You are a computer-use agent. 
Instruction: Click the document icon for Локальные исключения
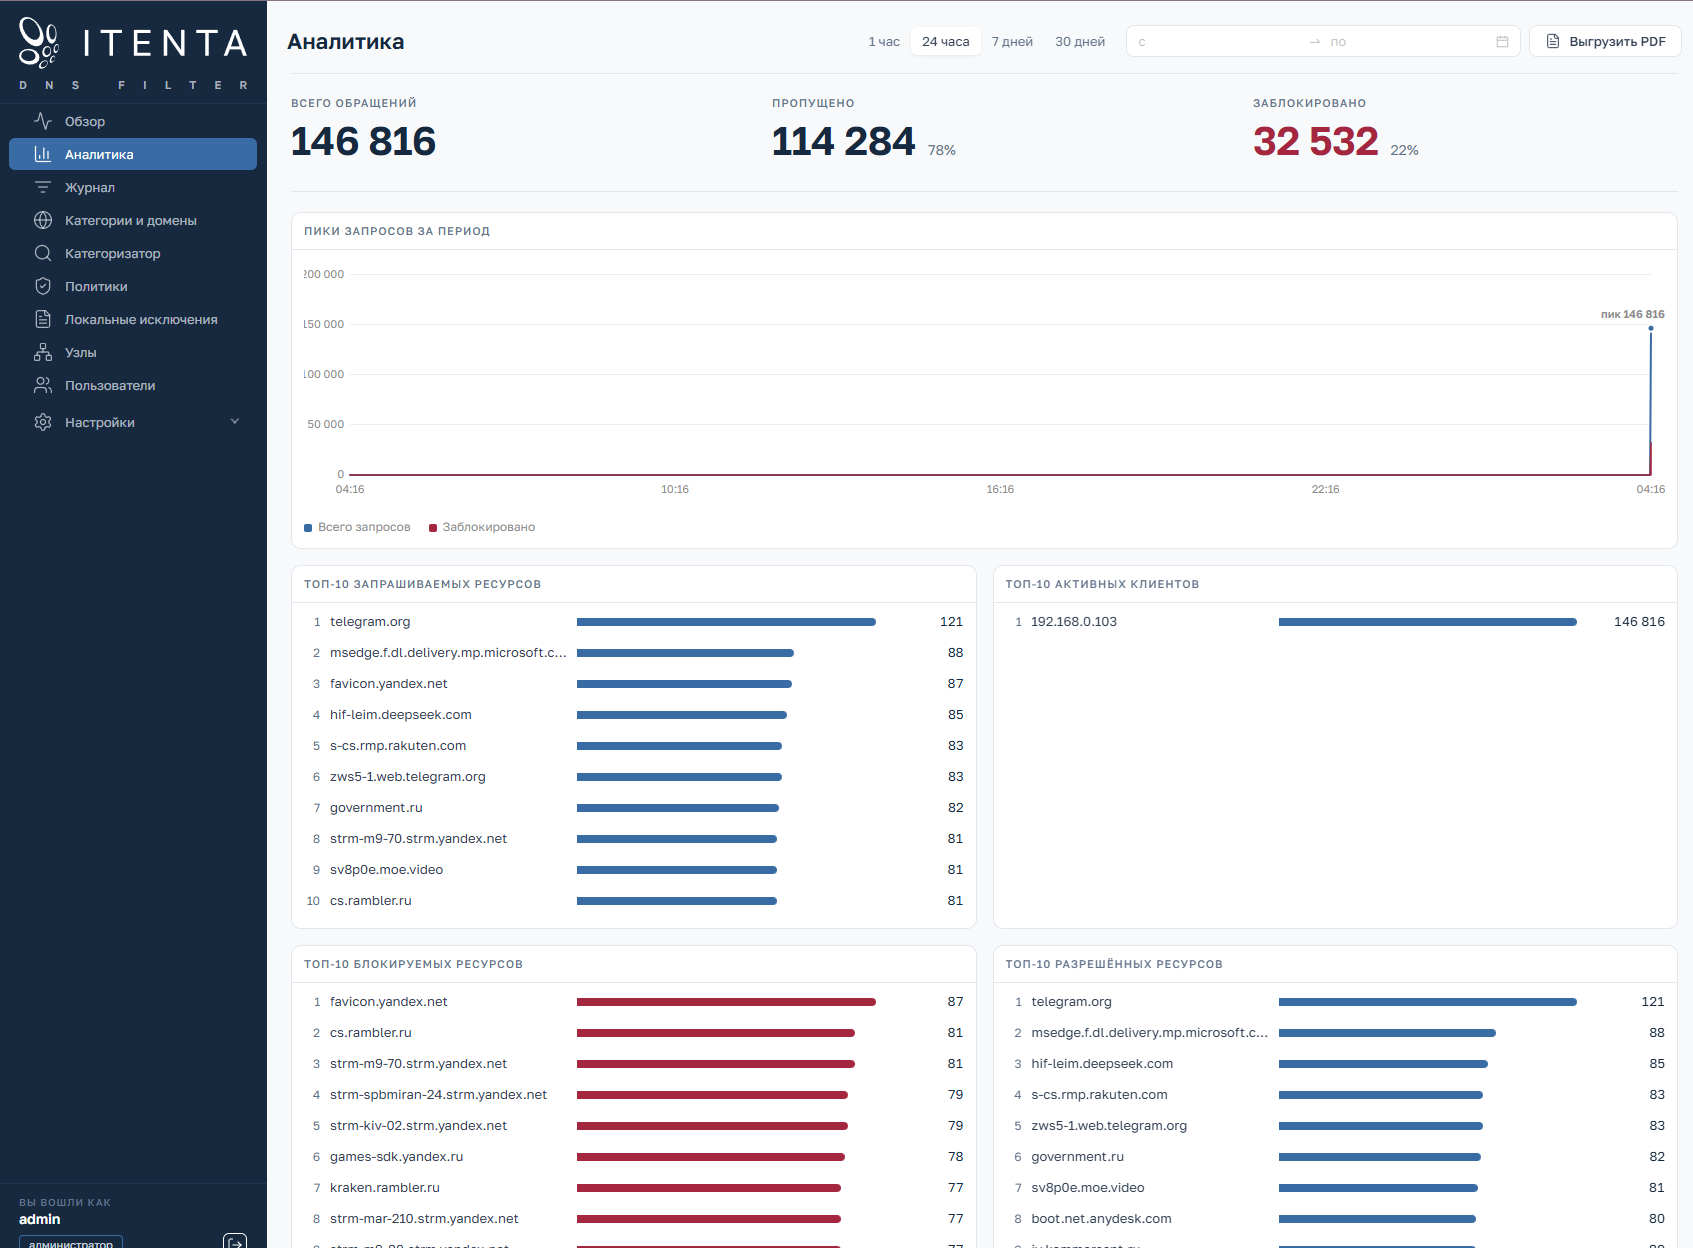pos(43,319)
